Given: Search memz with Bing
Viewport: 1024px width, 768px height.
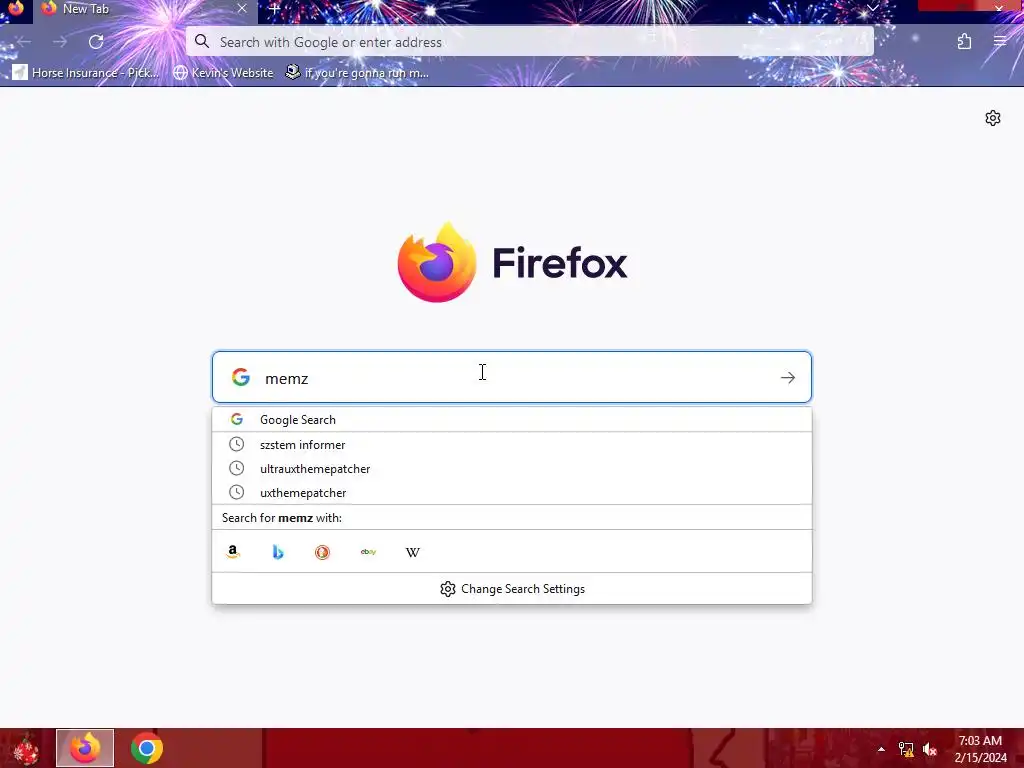Looking at the screenshot, I should point(278,552).
